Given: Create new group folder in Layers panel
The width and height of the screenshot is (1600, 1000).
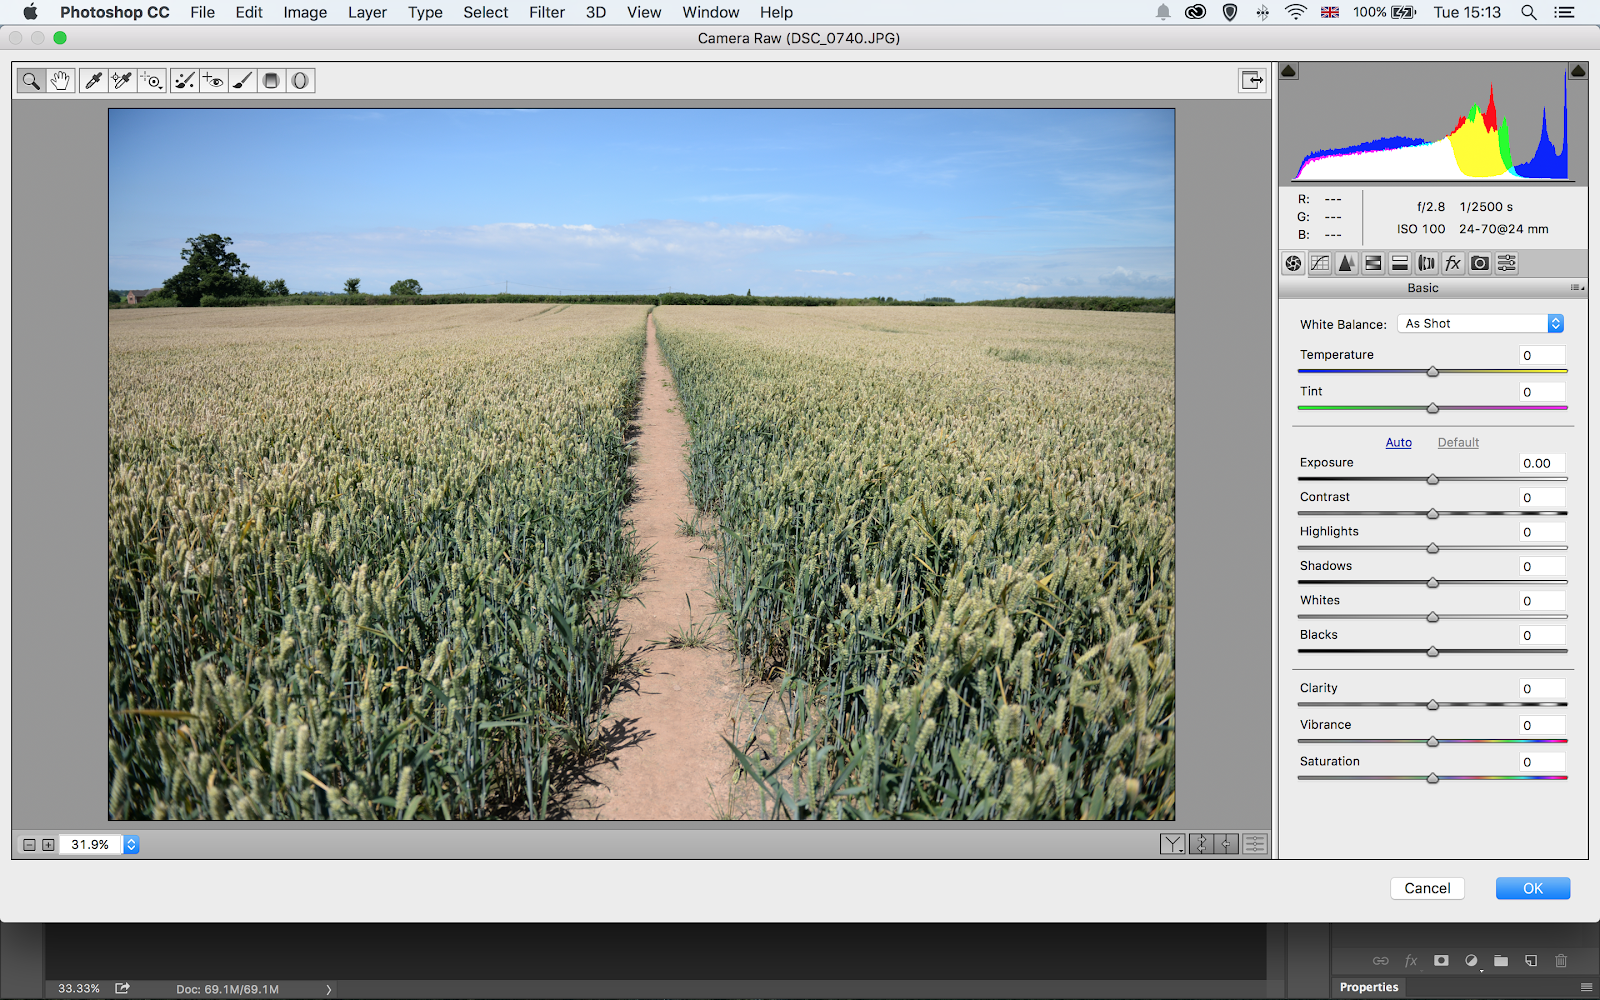Looking at the screenshot, I should pyautogui.click(x=1501, y=961).
